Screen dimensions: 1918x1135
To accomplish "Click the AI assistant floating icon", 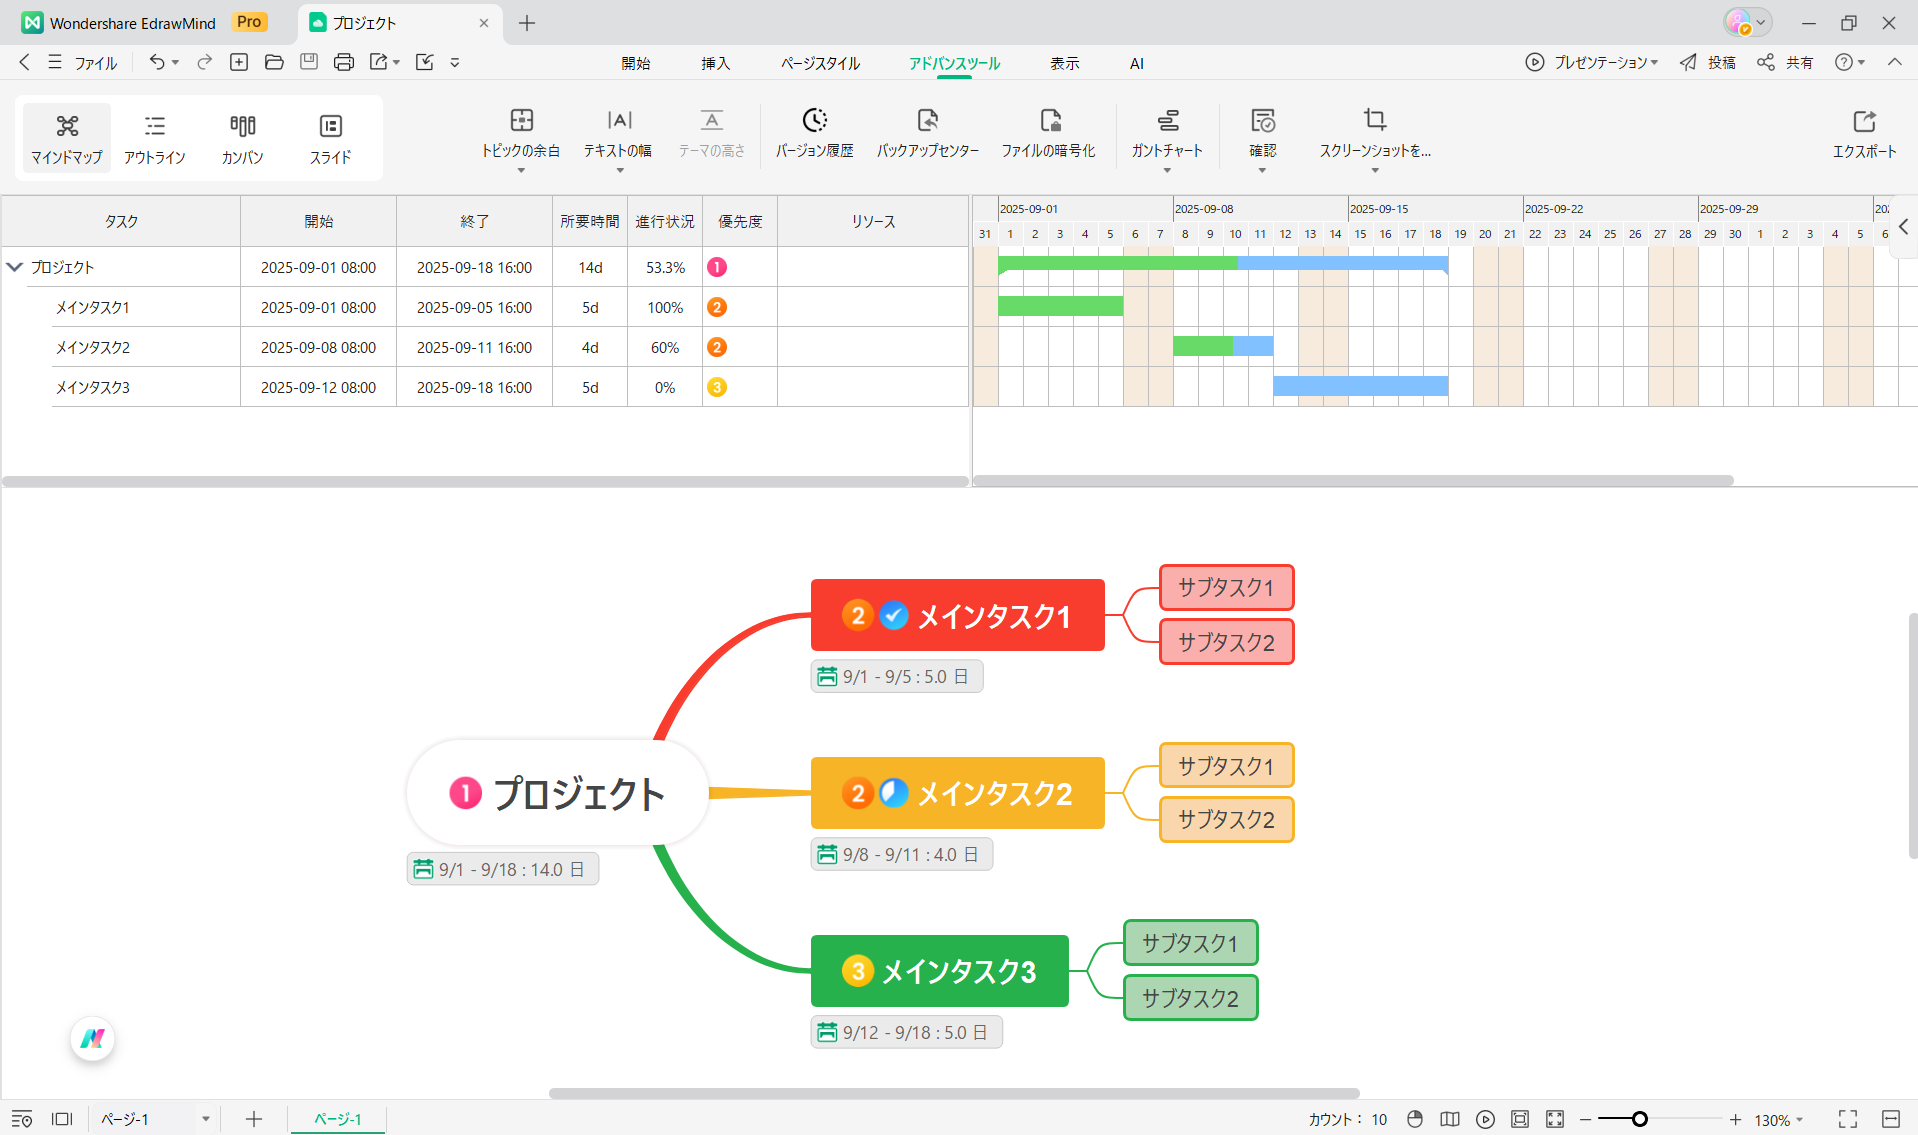I will pos(93,1039).
